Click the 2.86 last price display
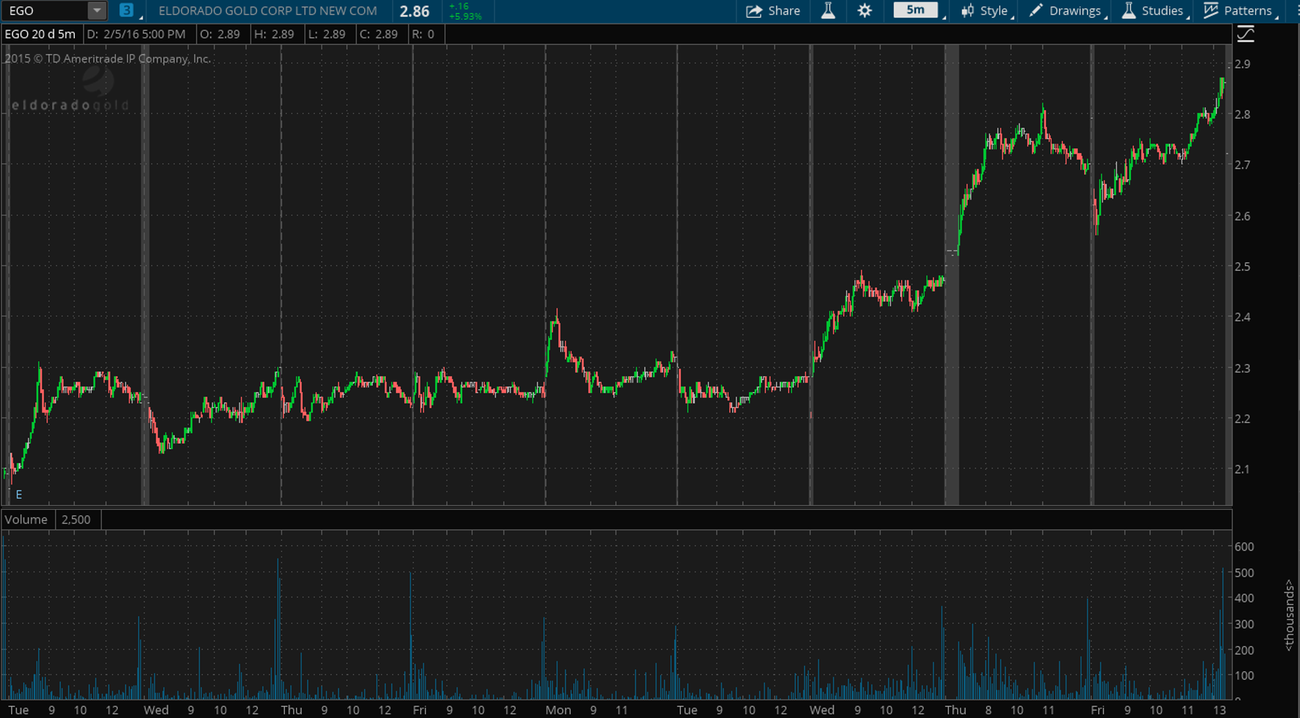Screen dimensions: 1300x718 [414, 11]
